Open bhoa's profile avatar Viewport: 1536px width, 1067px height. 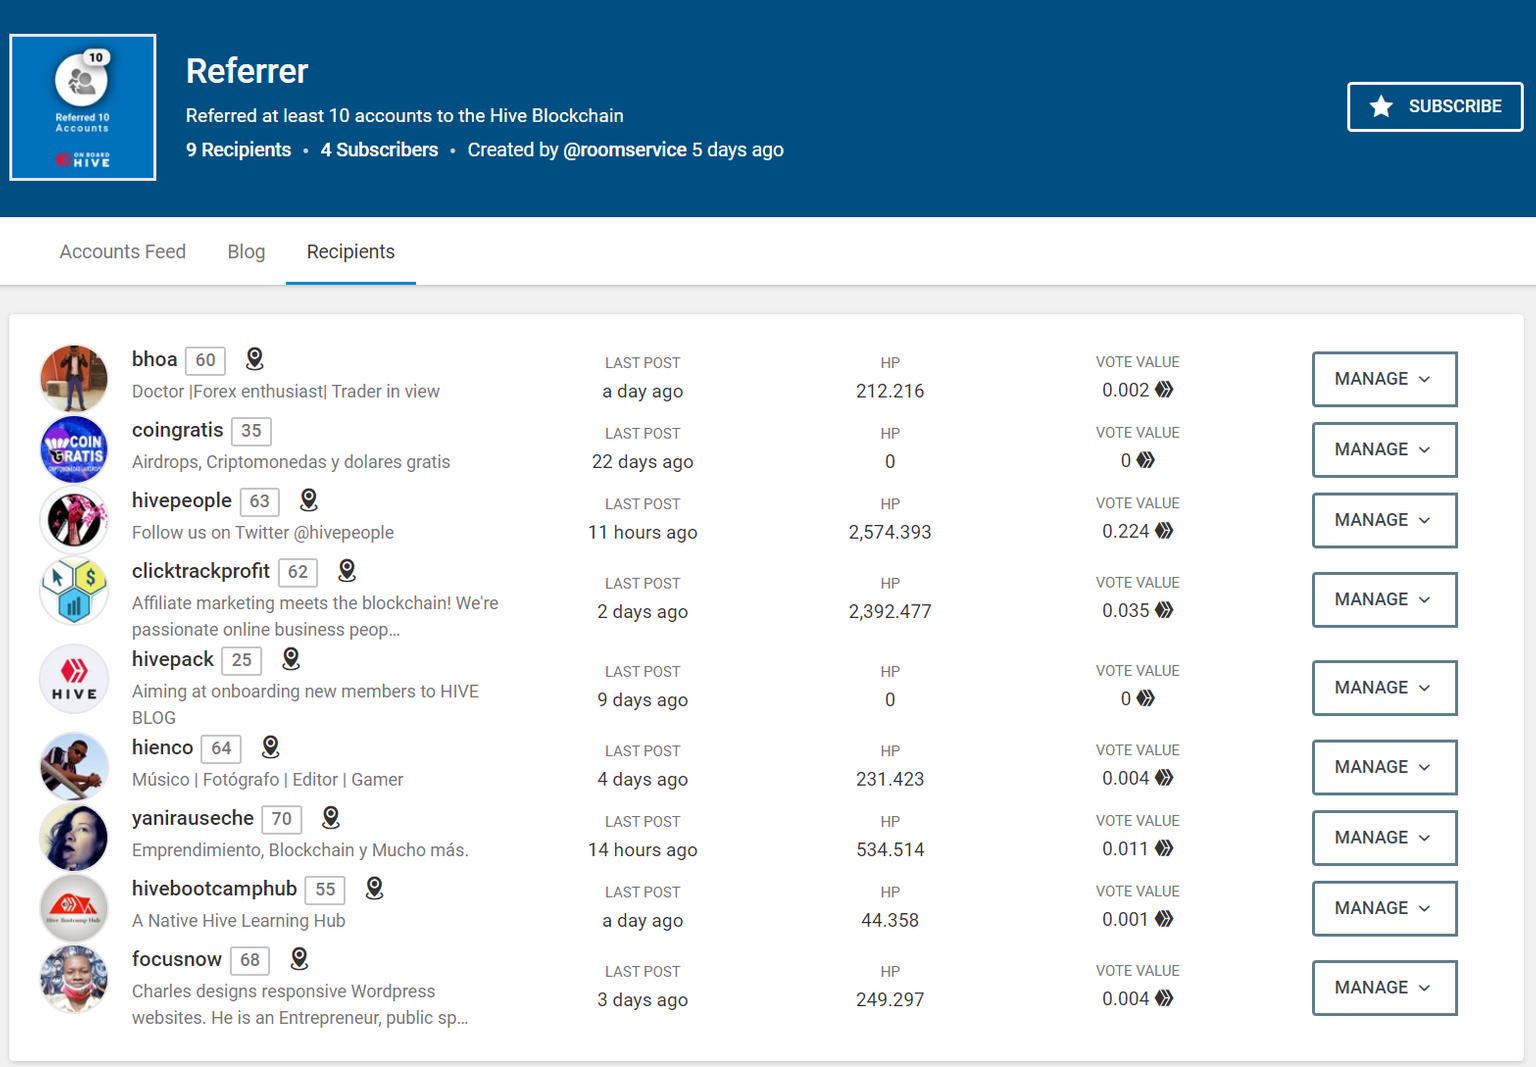coord(74,379)
